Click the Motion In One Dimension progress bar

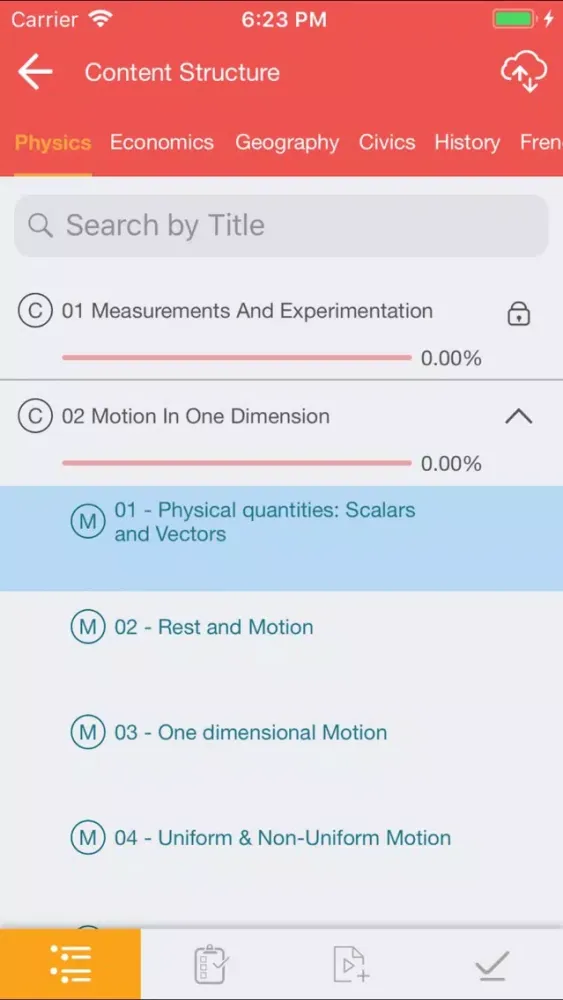pos(237,463)
